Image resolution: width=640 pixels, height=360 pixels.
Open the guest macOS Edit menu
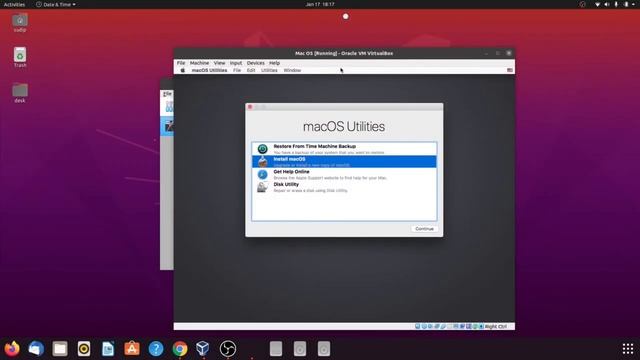(x=251, y=70)
